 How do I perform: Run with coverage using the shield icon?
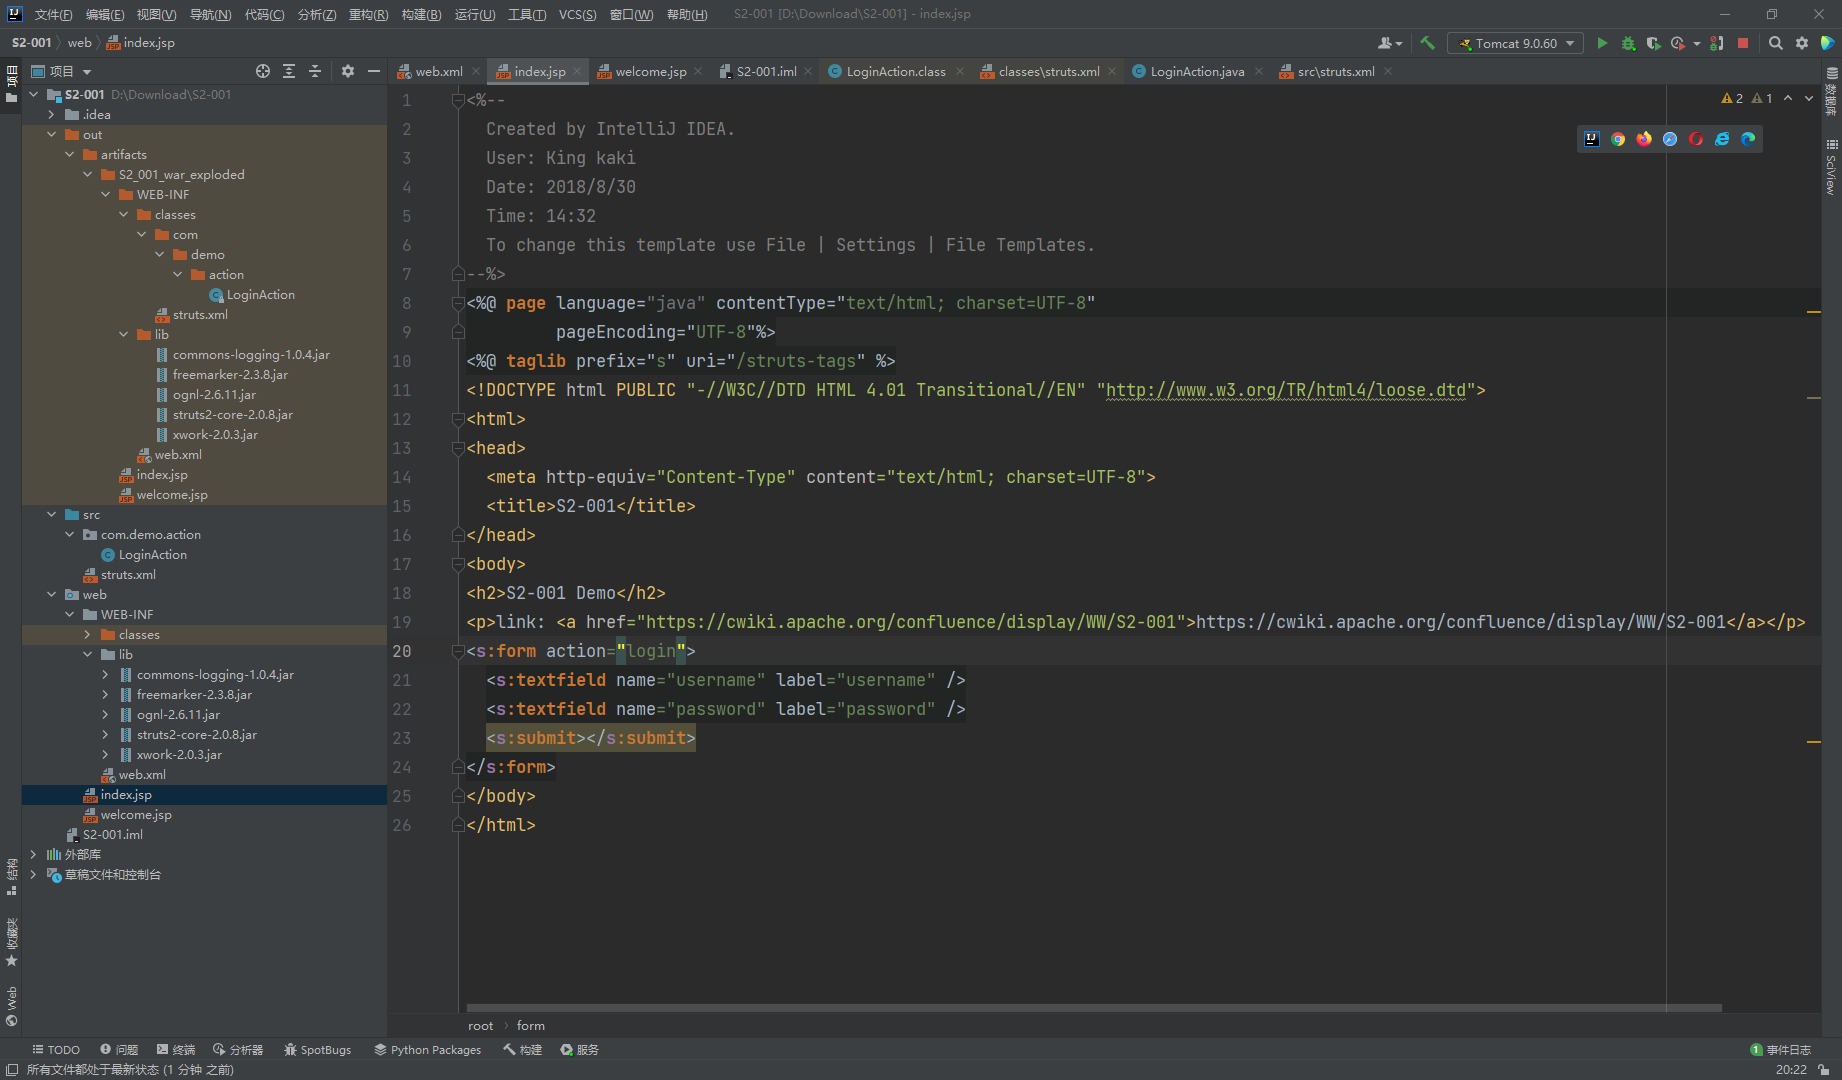click(x=1652, y=43)
